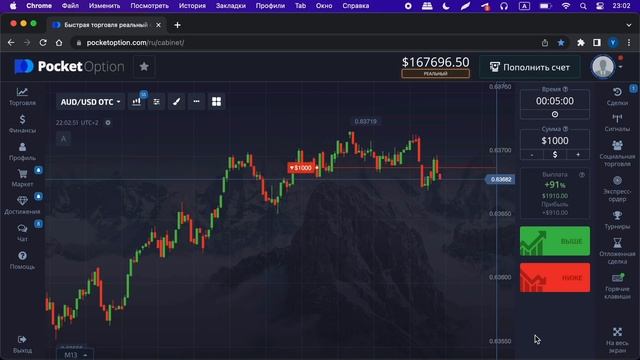Open the profile avatar account menu

[x=603, y=67]
